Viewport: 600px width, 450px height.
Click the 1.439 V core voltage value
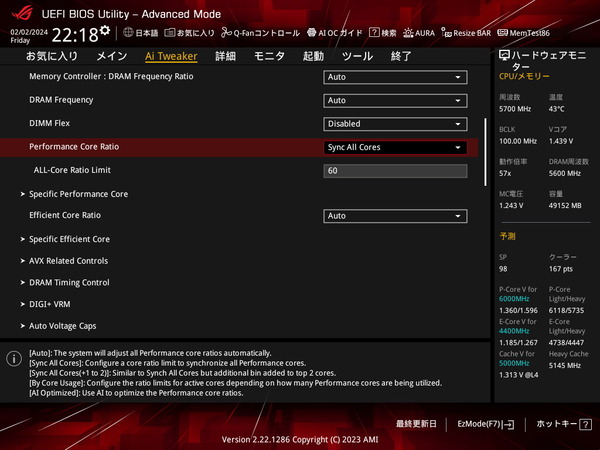(x=561, y=141)
